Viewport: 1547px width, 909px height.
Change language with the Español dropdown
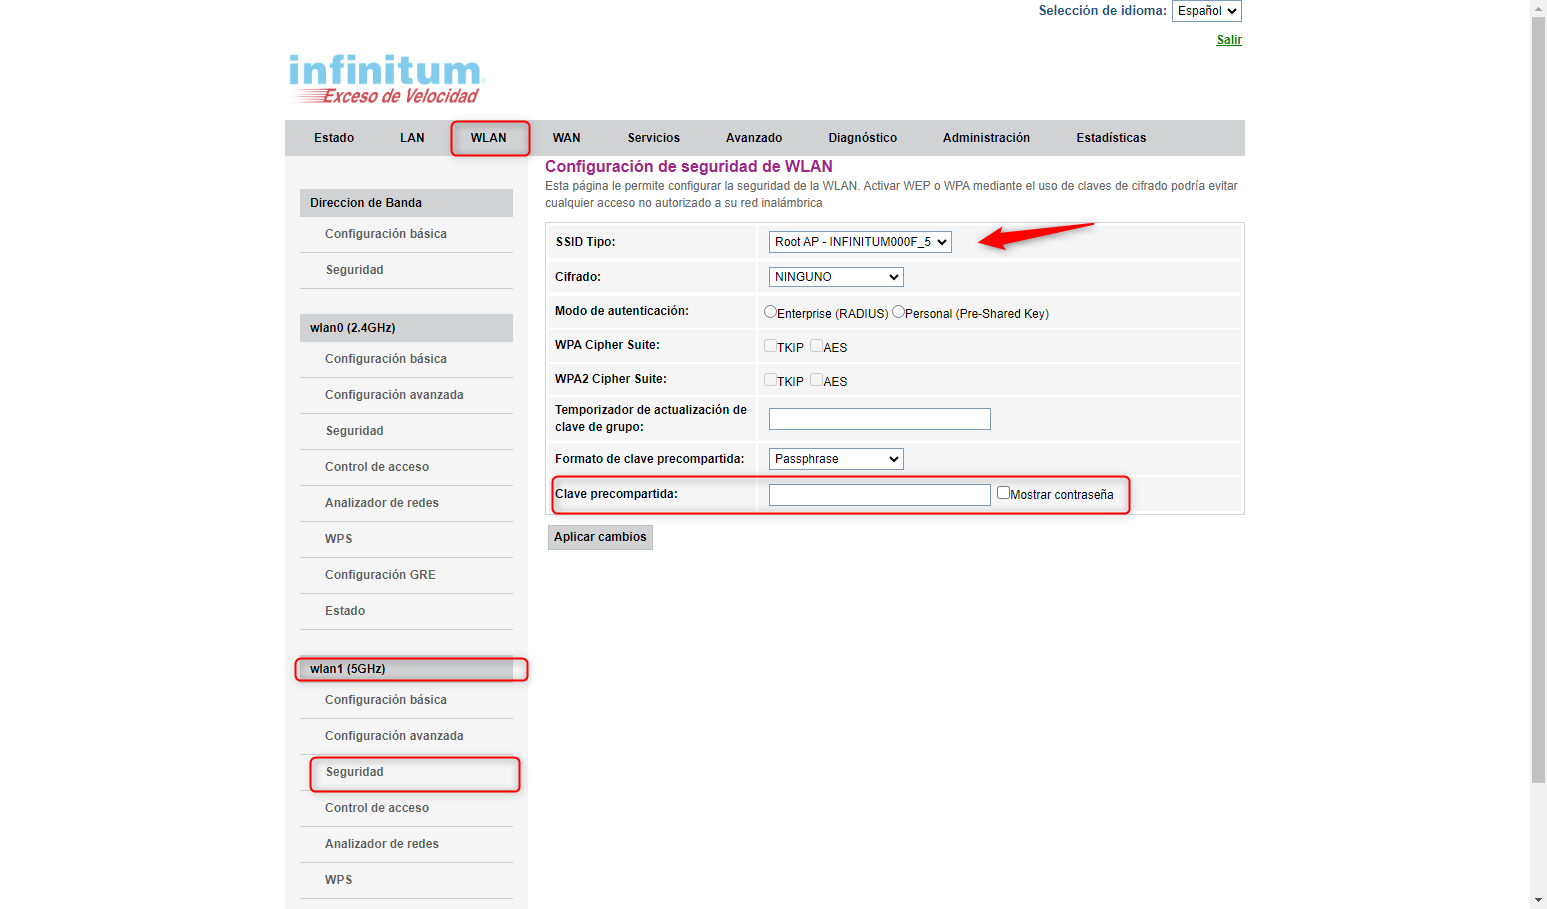click(x=1206, y=11)
